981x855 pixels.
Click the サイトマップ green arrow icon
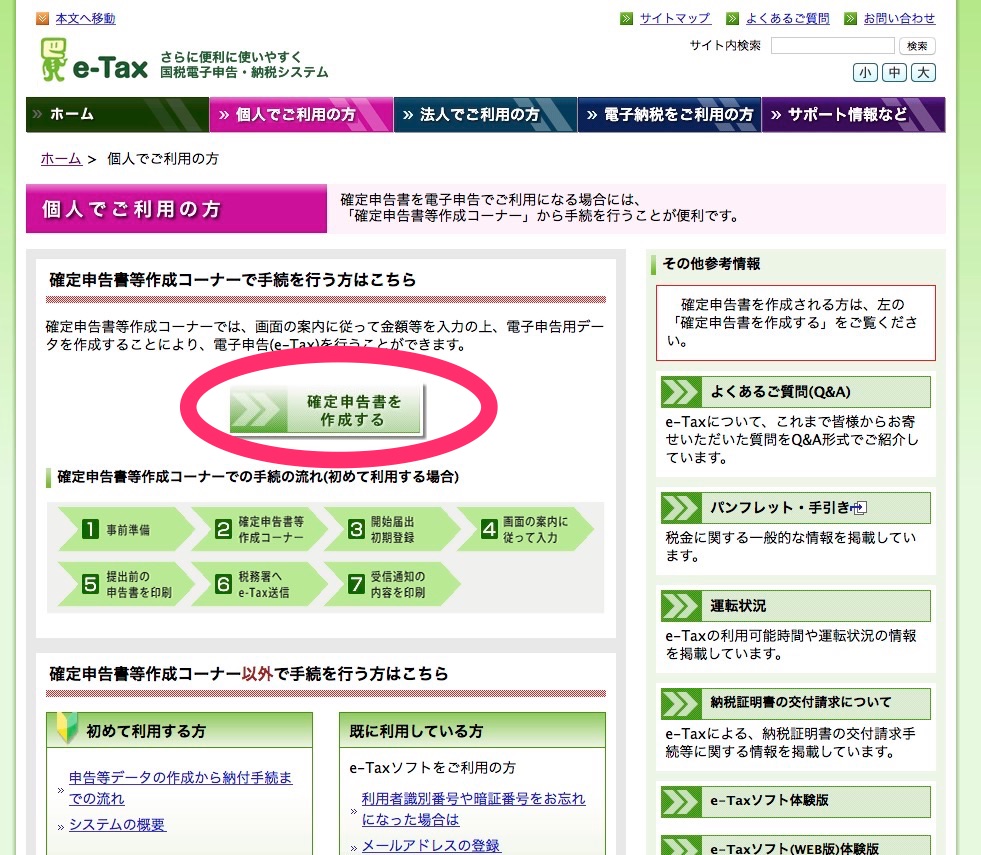click(x=626, y=19)
